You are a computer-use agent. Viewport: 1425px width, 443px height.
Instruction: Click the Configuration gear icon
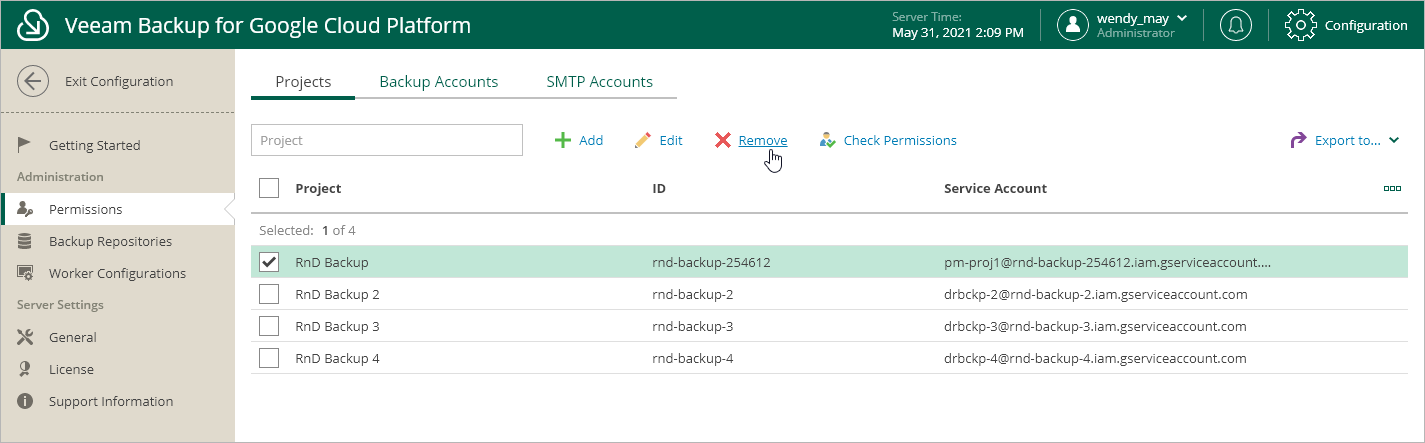click(1300, 25)
